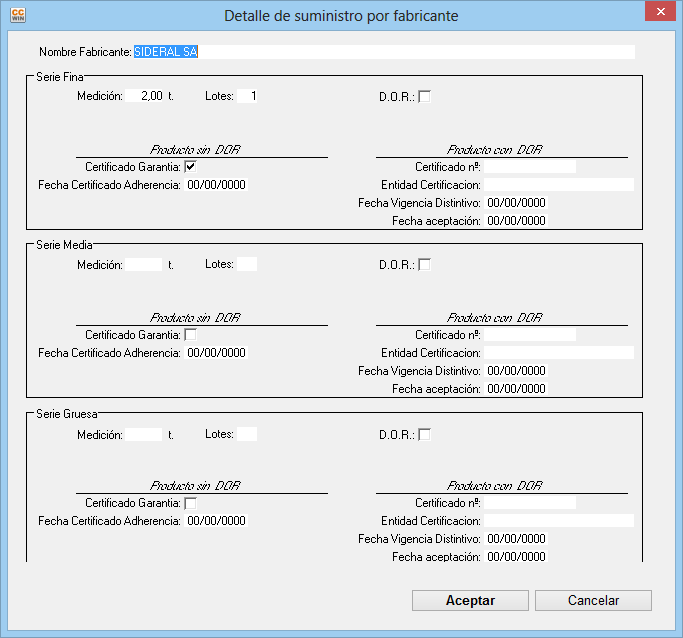The width and height of the screenshot is (683, 638).
Task: Click the 'Serie Gruesa' group label
Action: 67,414
